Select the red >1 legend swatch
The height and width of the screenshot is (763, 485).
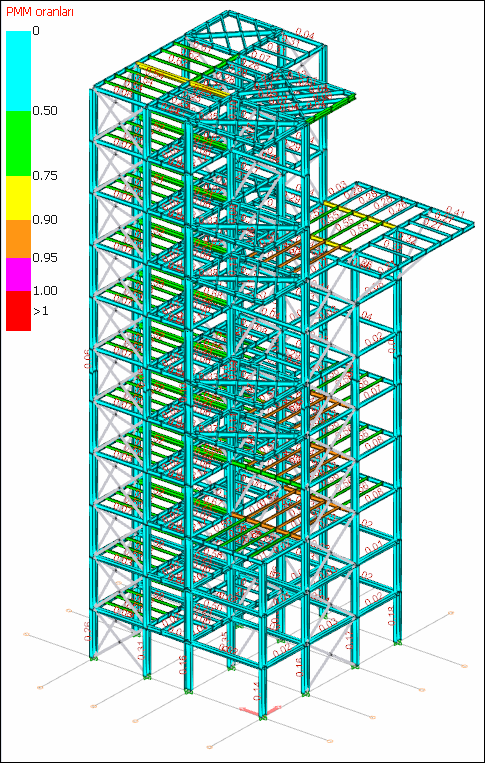point(18,311)
